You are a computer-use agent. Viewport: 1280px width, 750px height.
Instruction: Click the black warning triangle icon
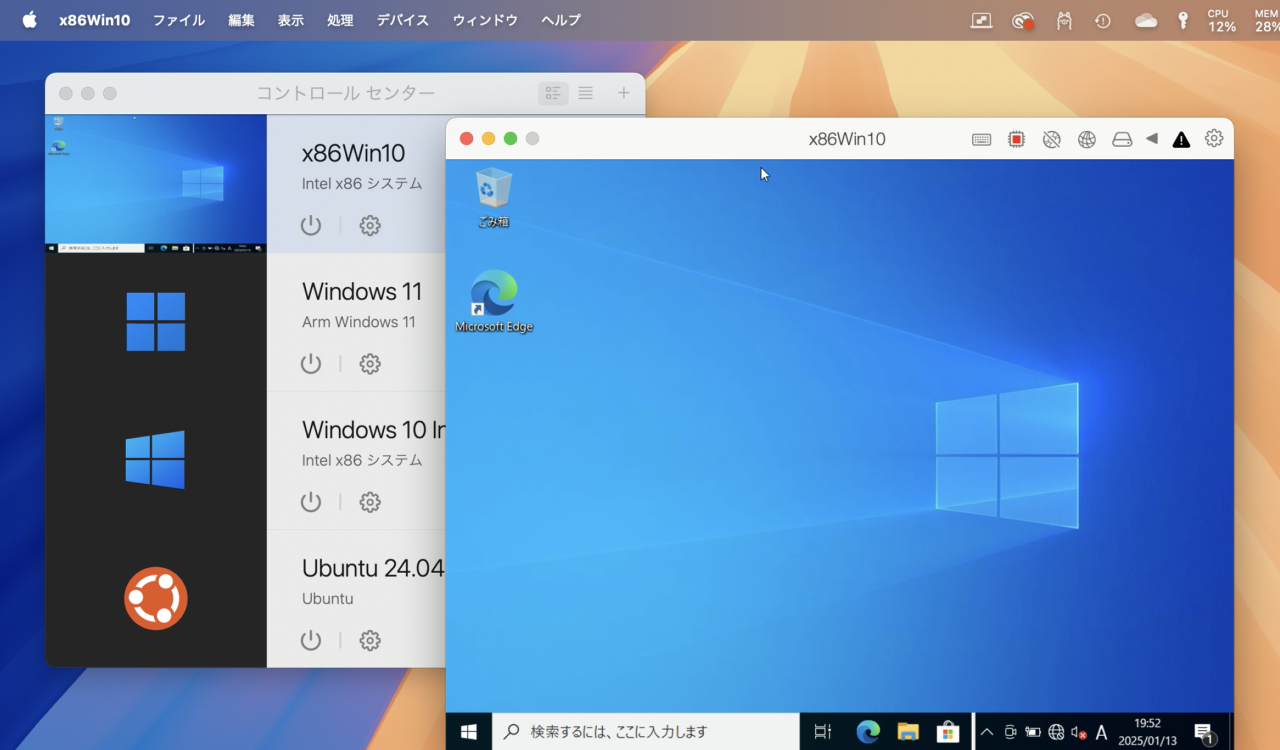click(x=1181, y=140)
